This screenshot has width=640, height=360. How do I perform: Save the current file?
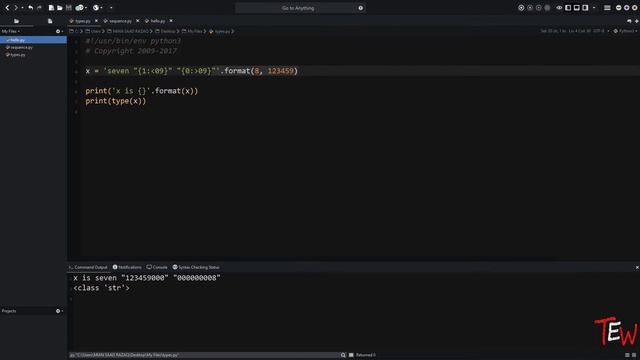(x=69, y=8)
